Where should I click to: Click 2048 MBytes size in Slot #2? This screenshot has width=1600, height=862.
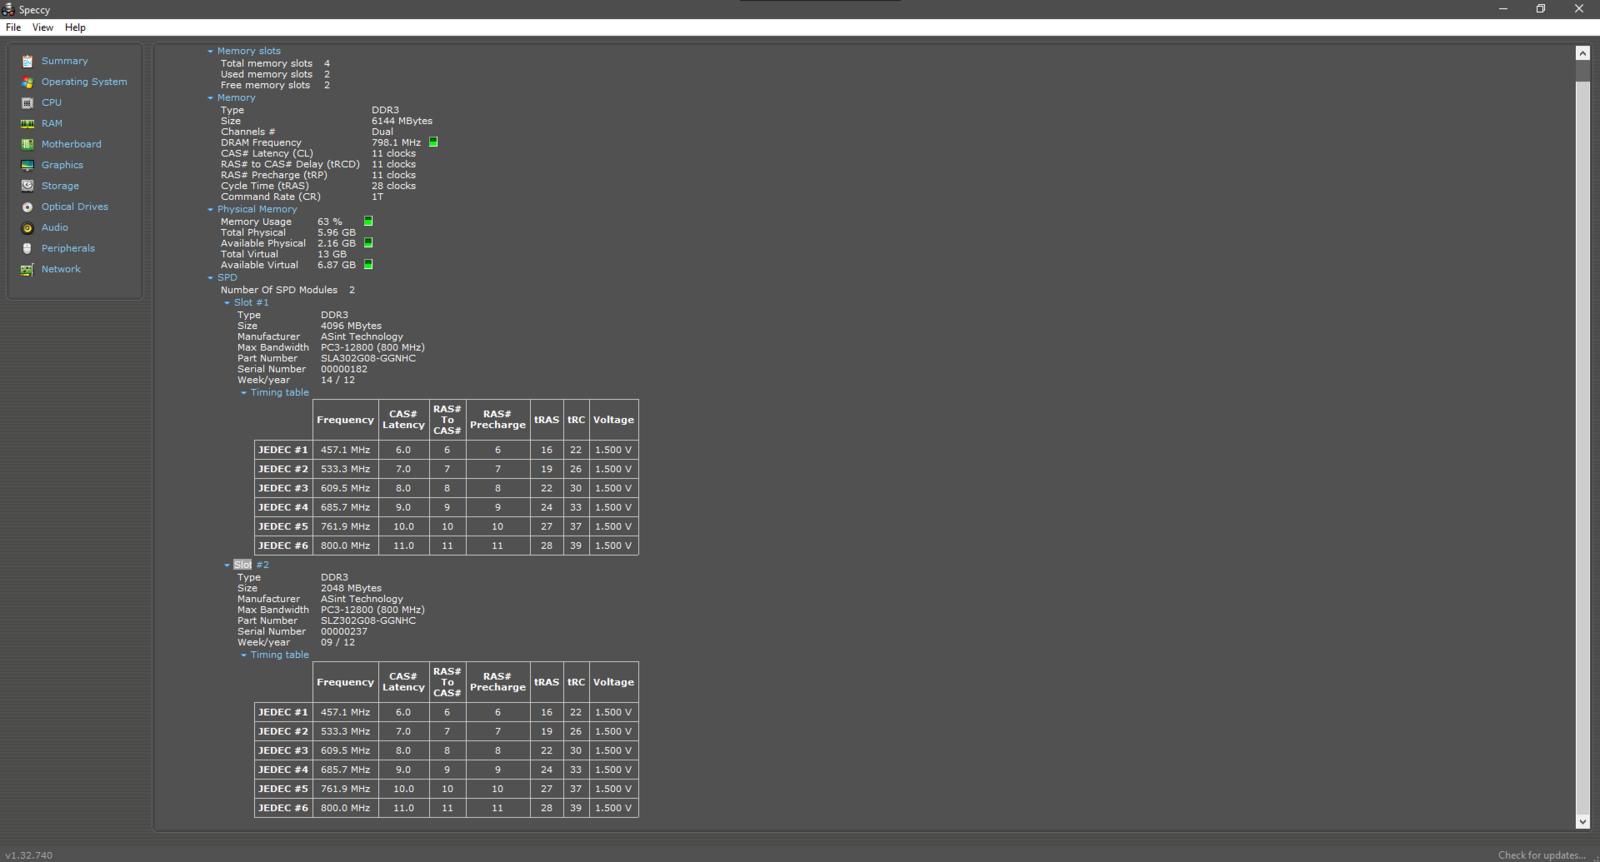coord(351,588)
